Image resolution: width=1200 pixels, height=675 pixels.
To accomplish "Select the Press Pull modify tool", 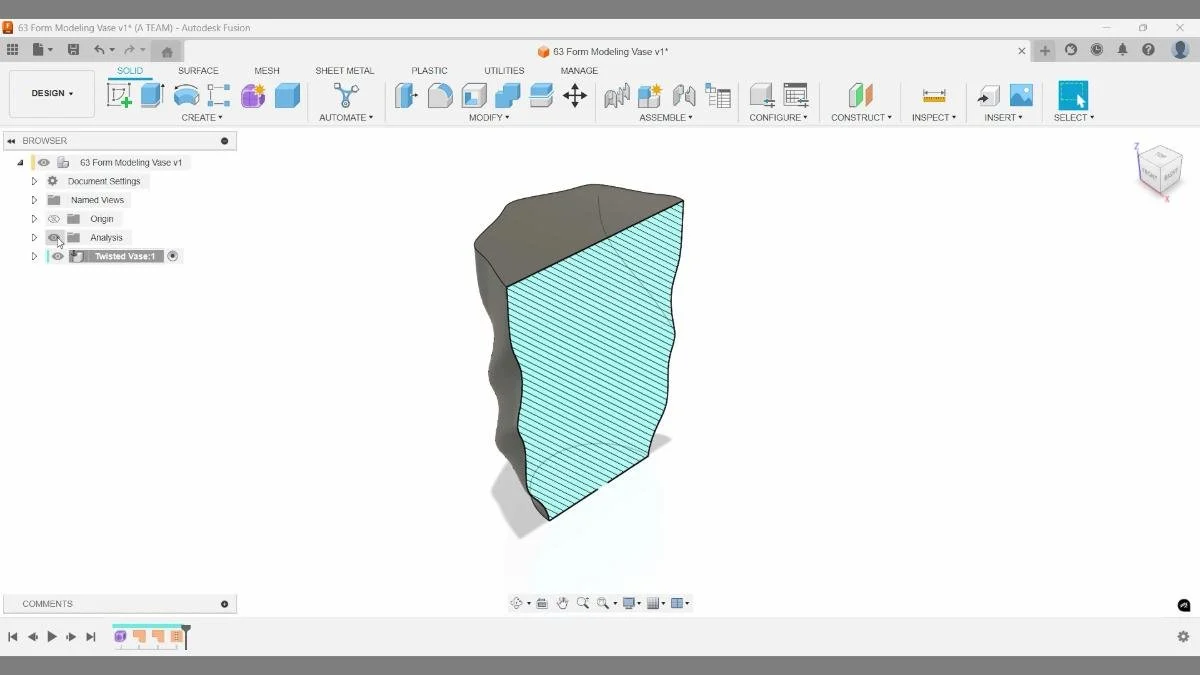I will click(x=406, y=95).
